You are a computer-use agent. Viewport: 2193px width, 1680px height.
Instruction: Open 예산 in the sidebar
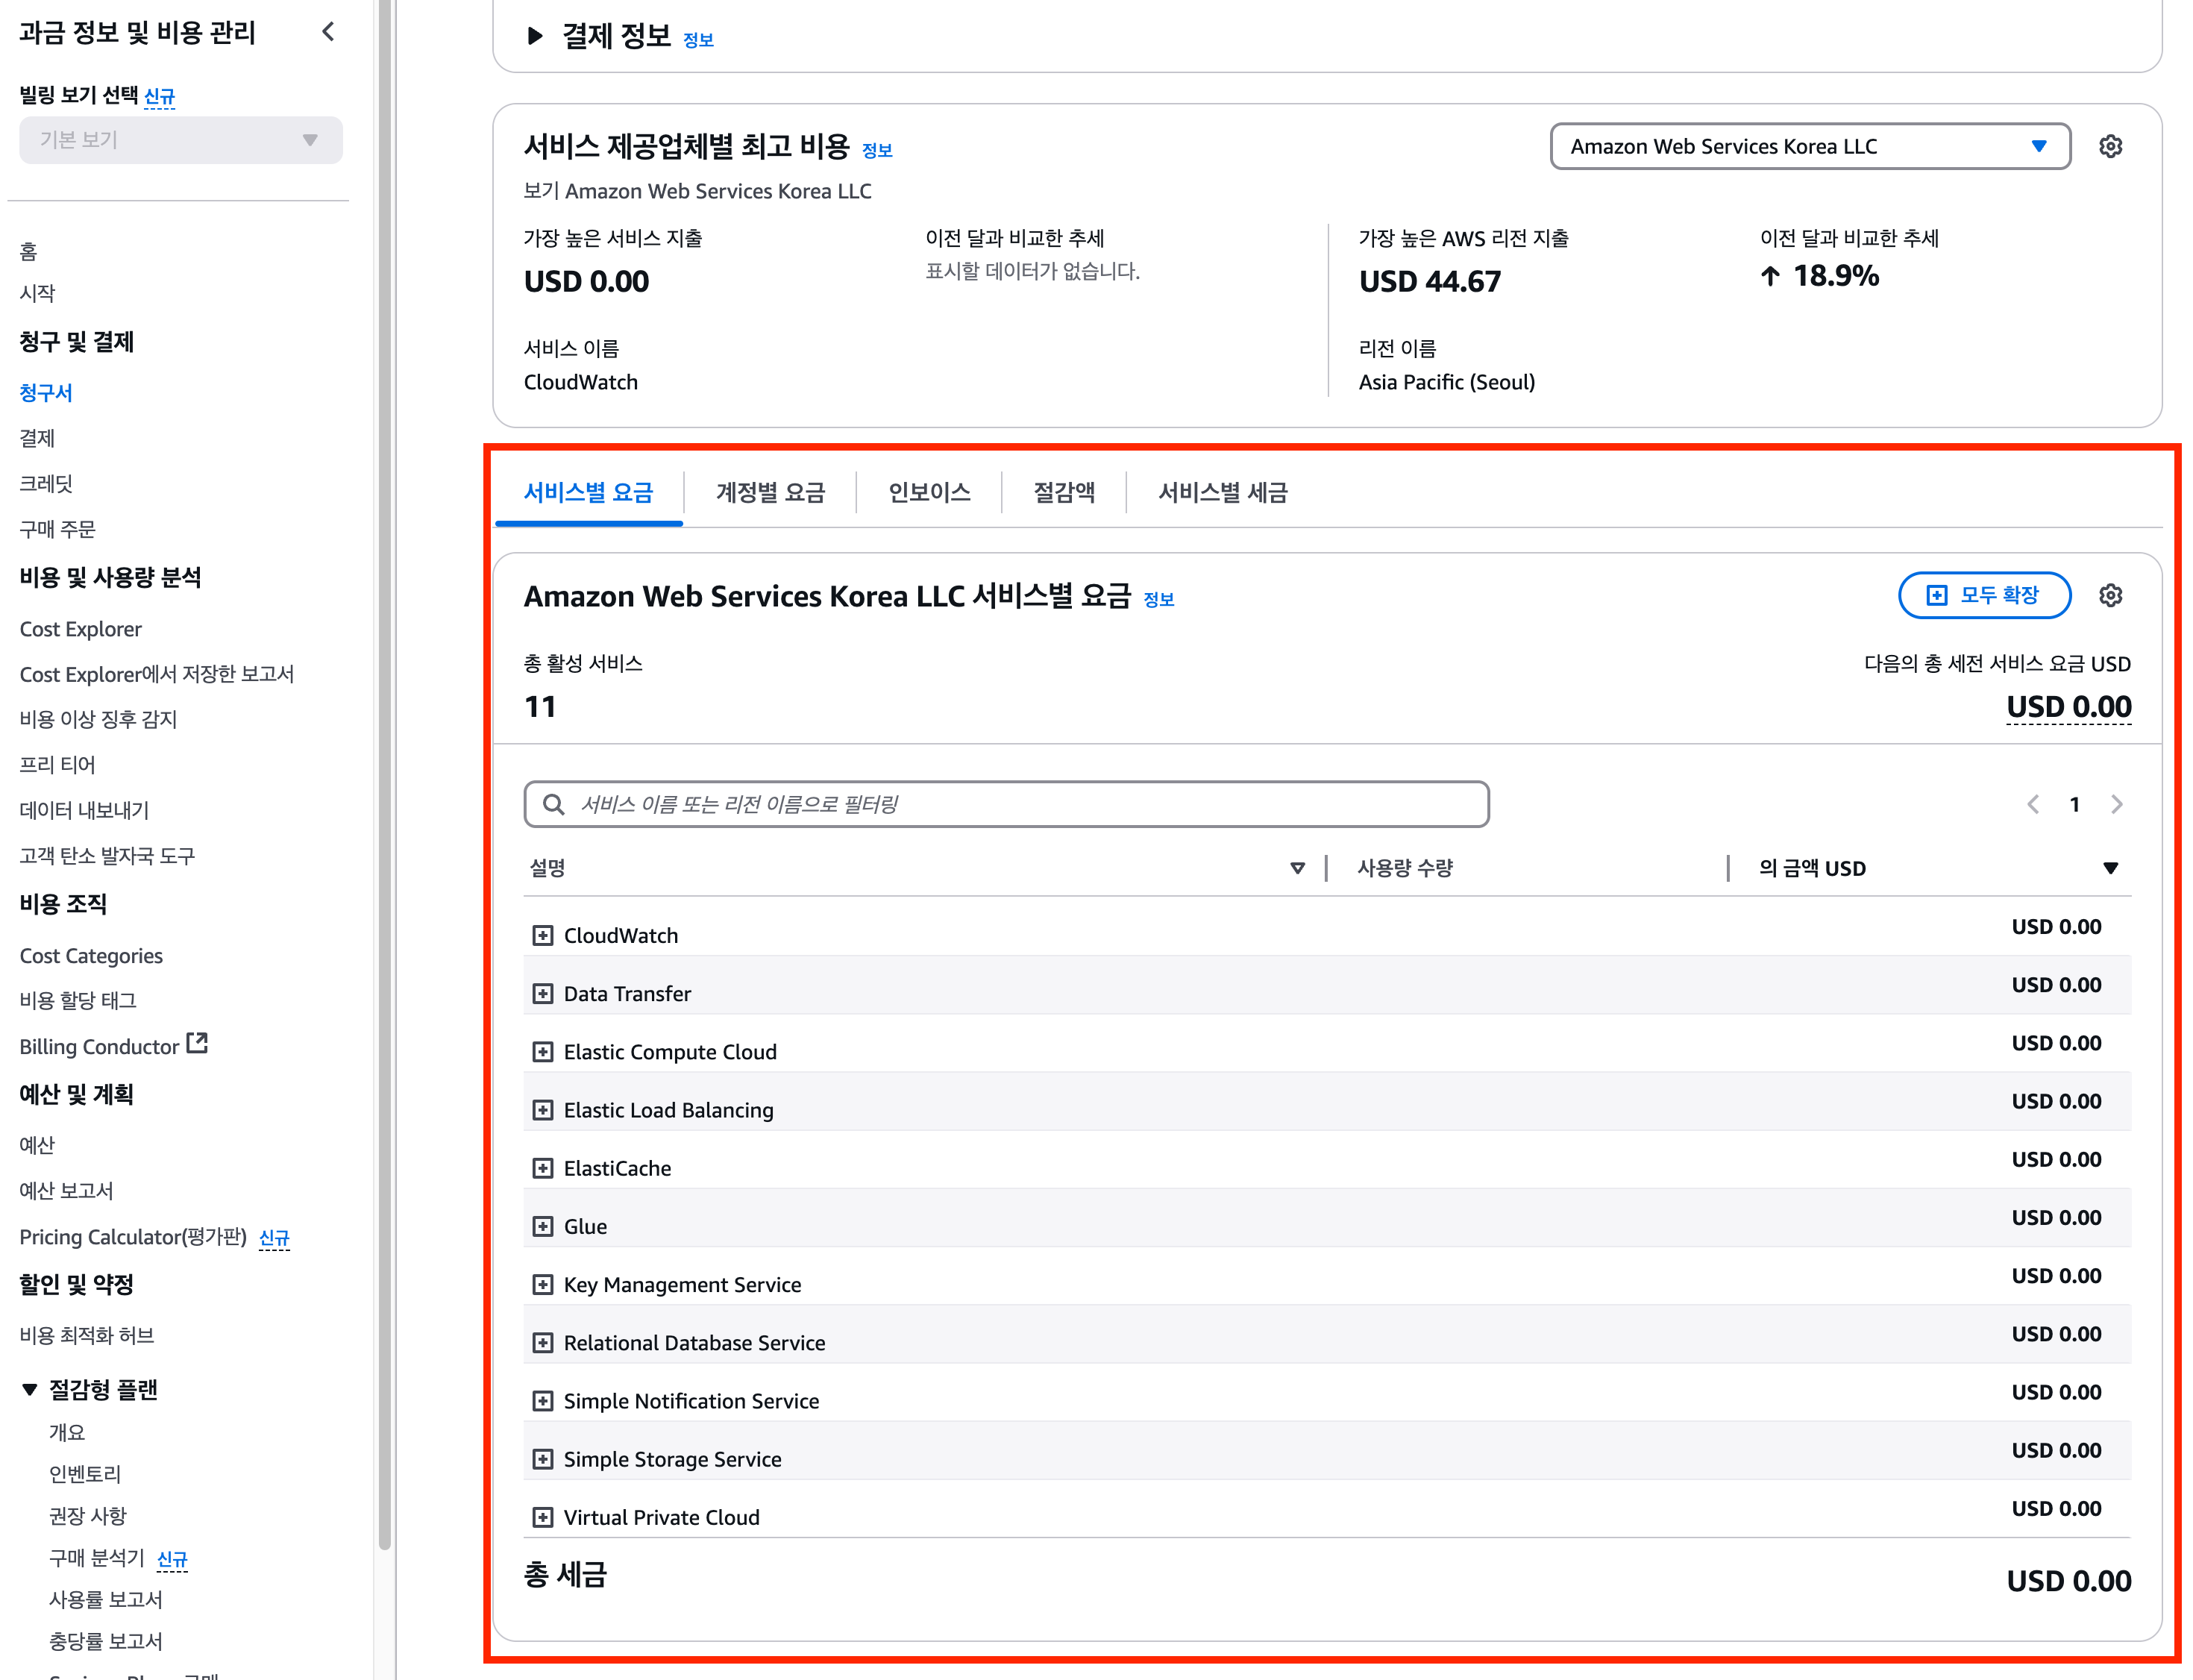37,1145
